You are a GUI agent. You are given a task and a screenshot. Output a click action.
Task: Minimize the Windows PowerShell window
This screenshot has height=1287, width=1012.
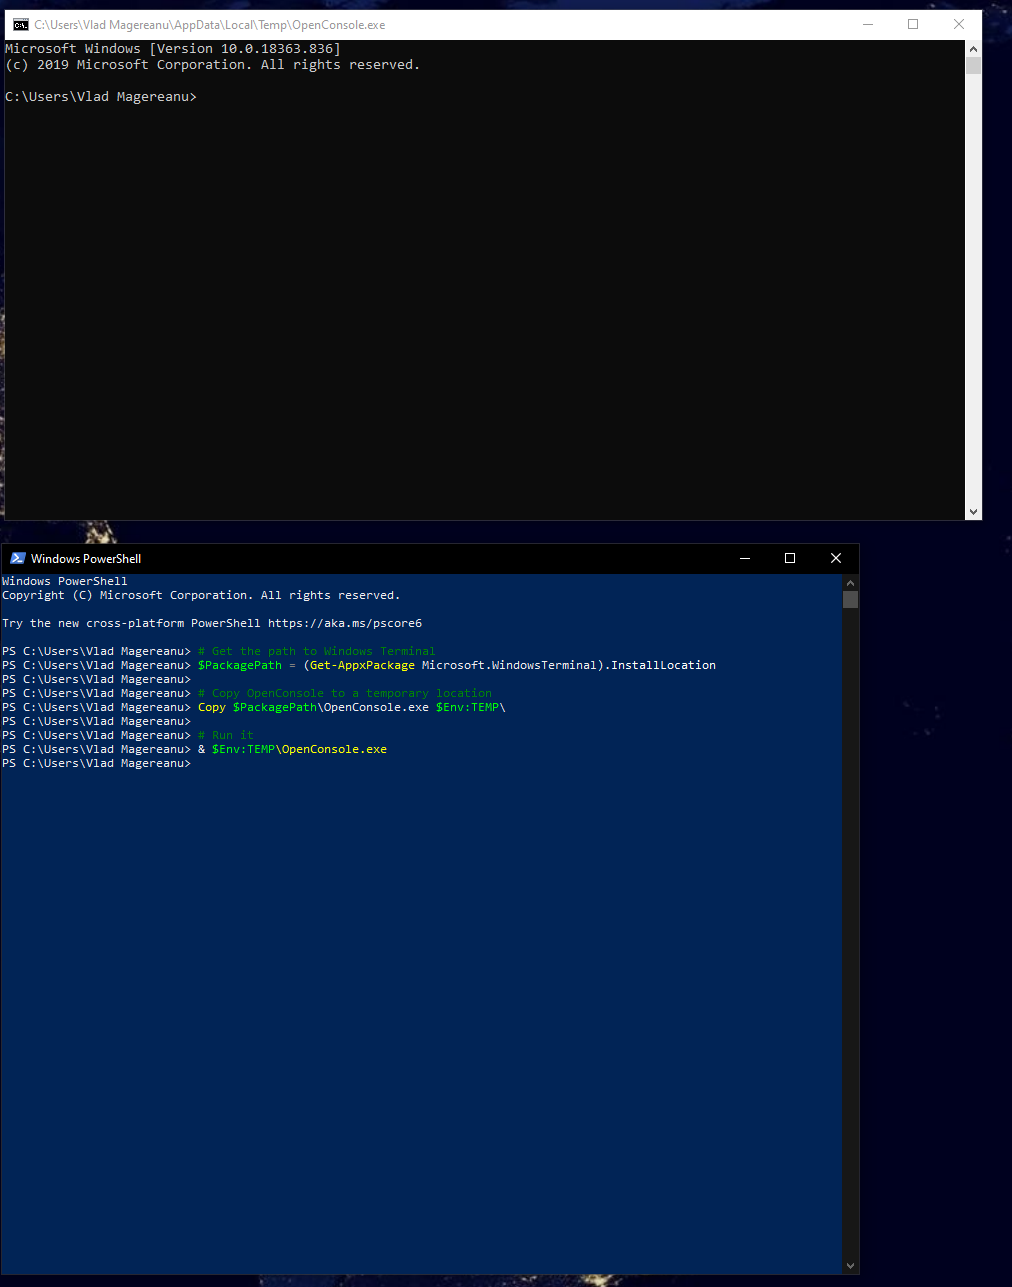click(744, 558)
